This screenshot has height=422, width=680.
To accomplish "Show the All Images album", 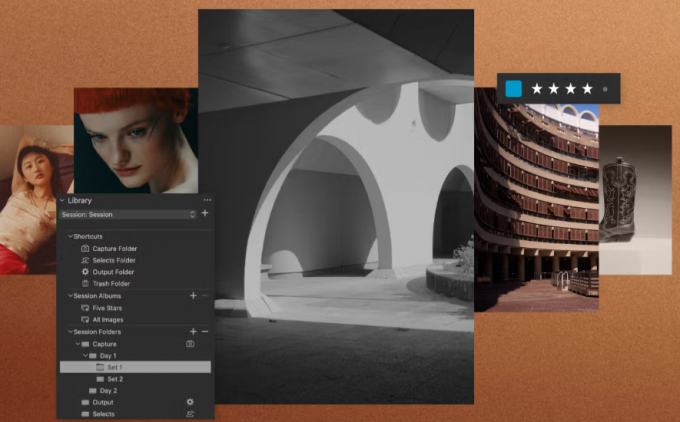I will [106, 320].
